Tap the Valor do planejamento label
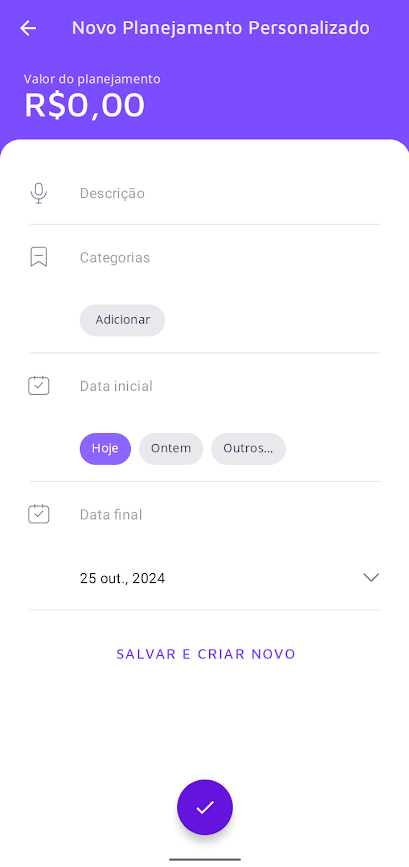 click(x=92, y=79)
